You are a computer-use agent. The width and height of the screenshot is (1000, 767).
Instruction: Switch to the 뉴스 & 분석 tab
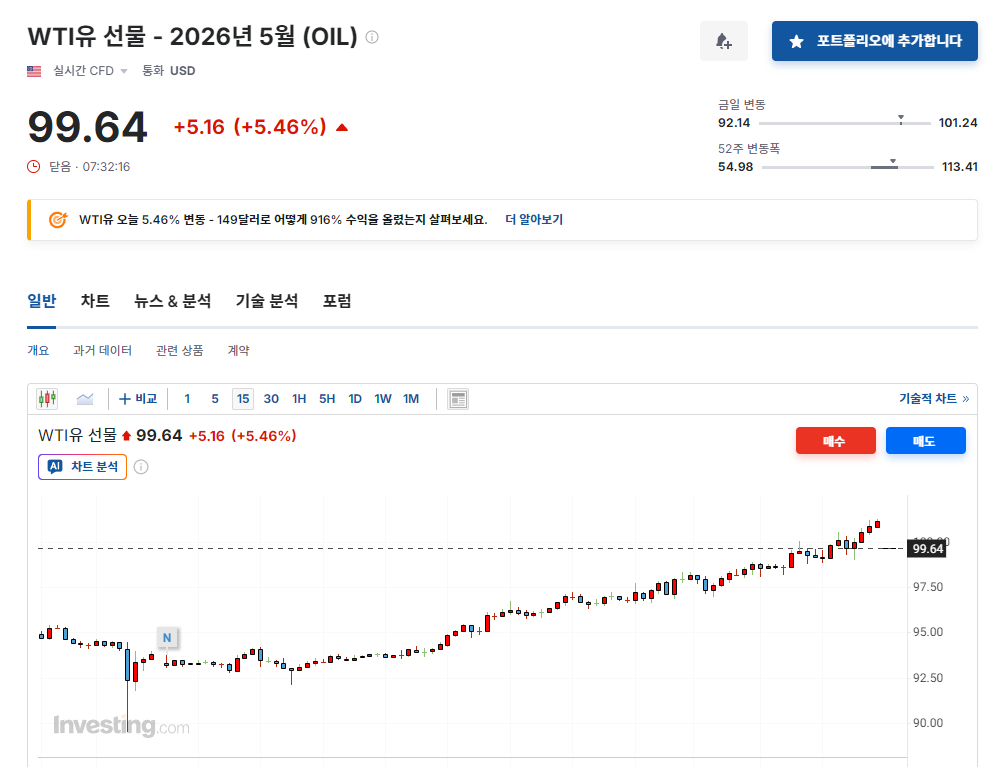[x=173, y=301]
